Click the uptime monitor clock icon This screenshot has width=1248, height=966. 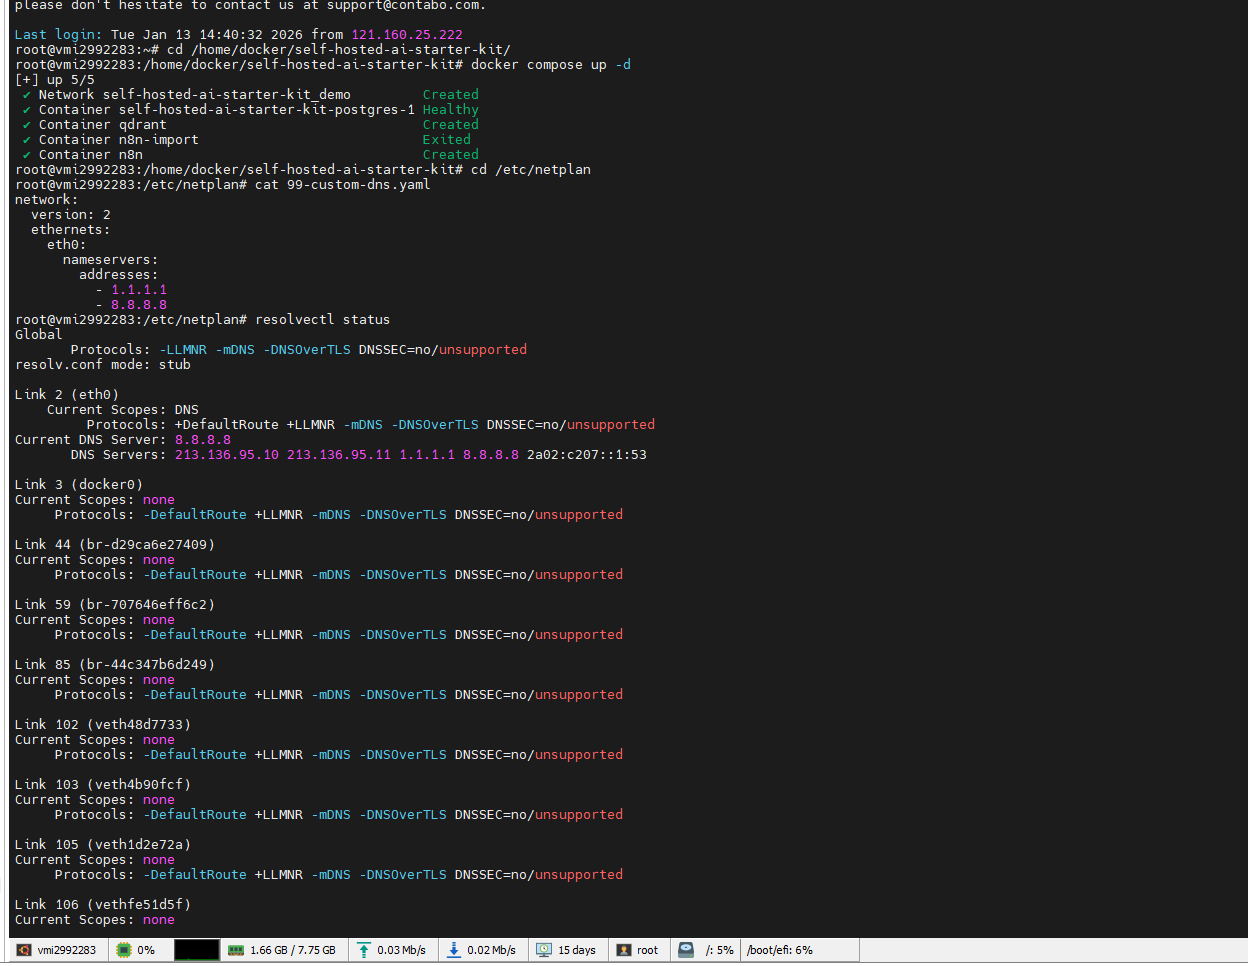(x=544, y=950)
